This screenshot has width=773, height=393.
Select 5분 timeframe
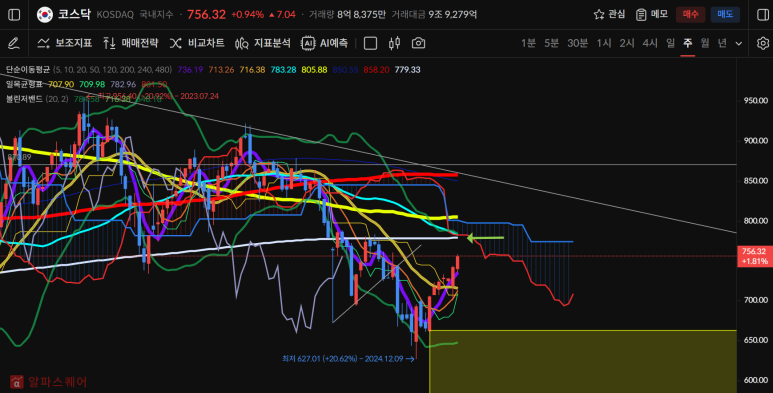(551, 43)
